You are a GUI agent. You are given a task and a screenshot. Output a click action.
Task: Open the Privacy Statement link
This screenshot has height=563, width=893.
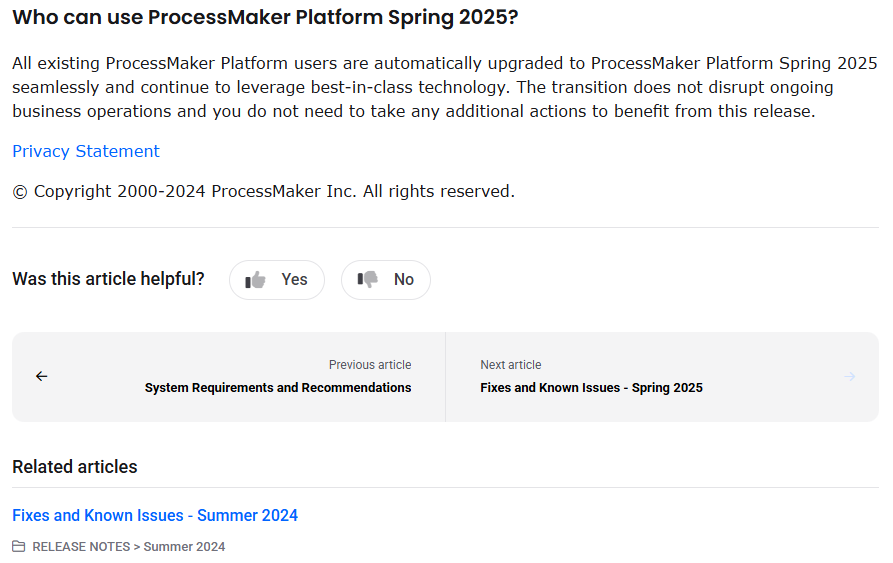pyautogui.click(x=86, y=151)
